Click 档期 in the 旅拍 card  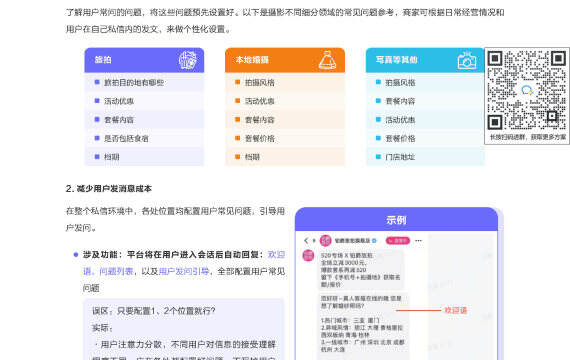point(112,157)
